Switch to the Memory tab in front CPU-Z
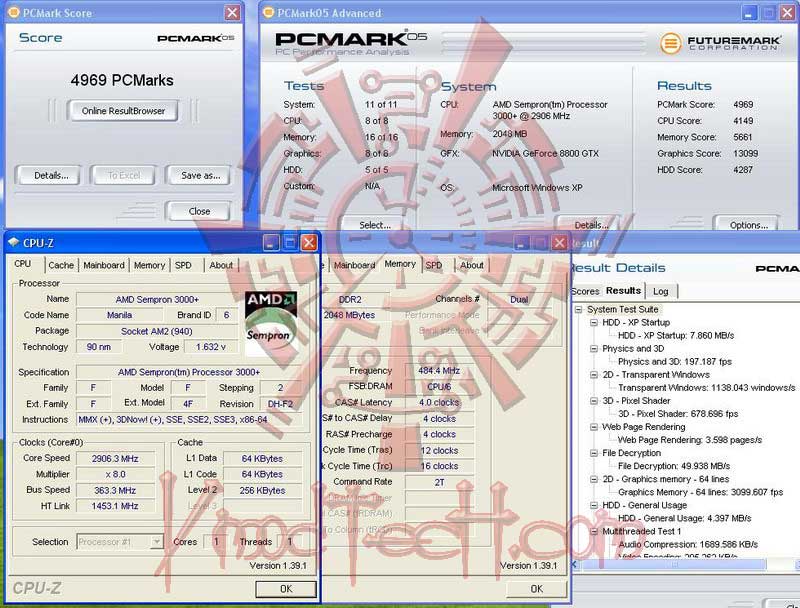The height and width of the screenshot is (608, 800). click(149, 265)
